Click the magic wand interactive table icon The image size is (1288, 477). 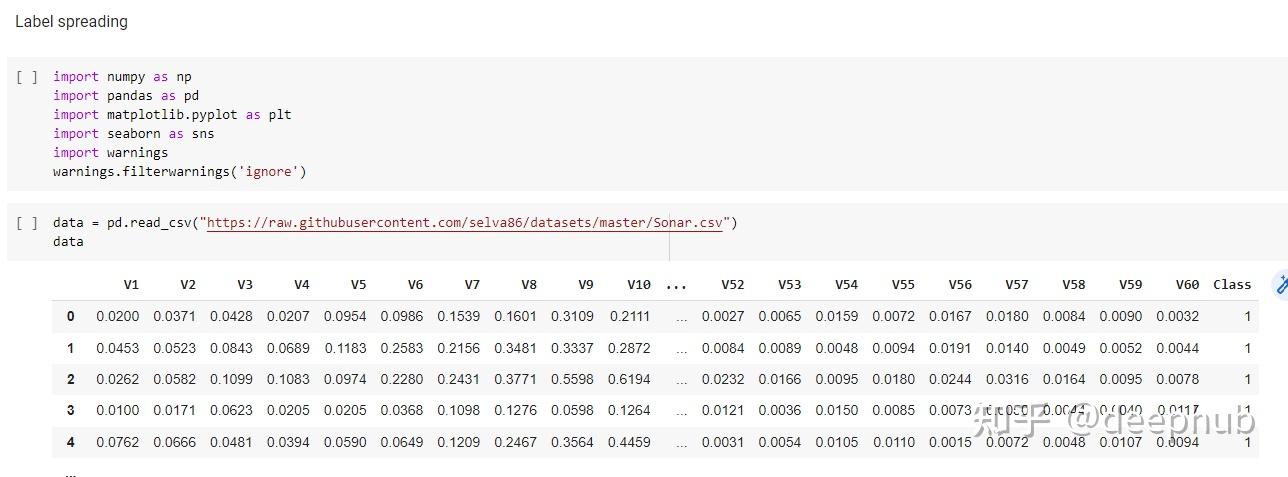(x=1280, y=284)
